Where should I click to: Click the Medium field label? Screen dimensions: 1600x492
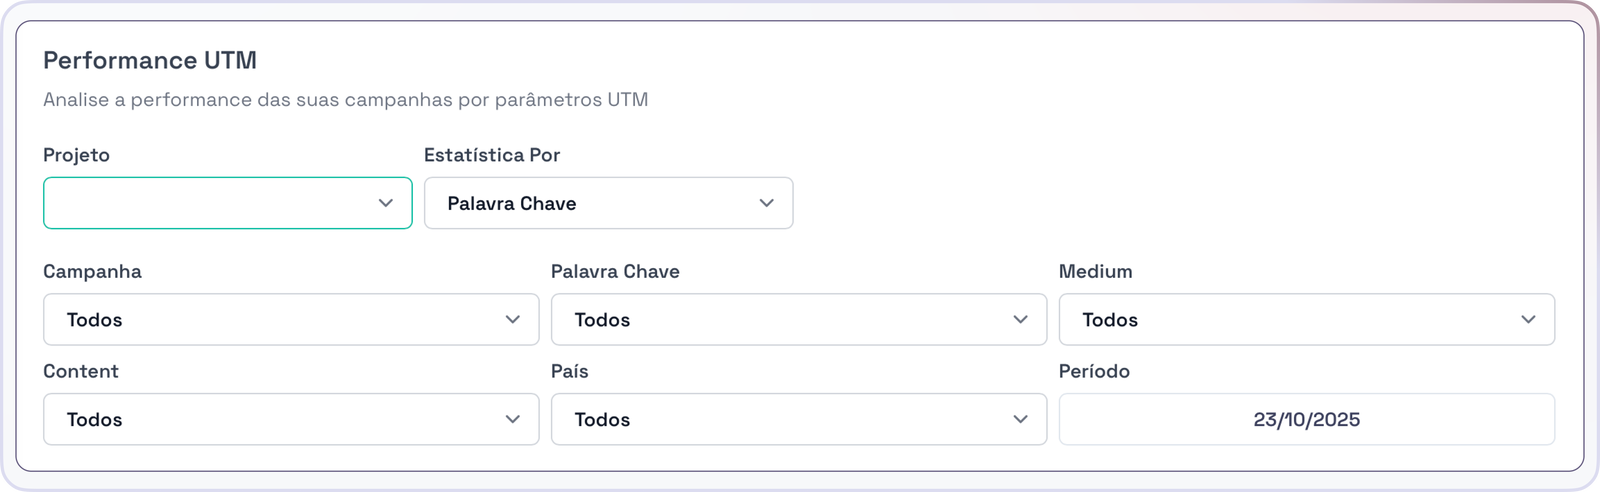(1095, 271)
